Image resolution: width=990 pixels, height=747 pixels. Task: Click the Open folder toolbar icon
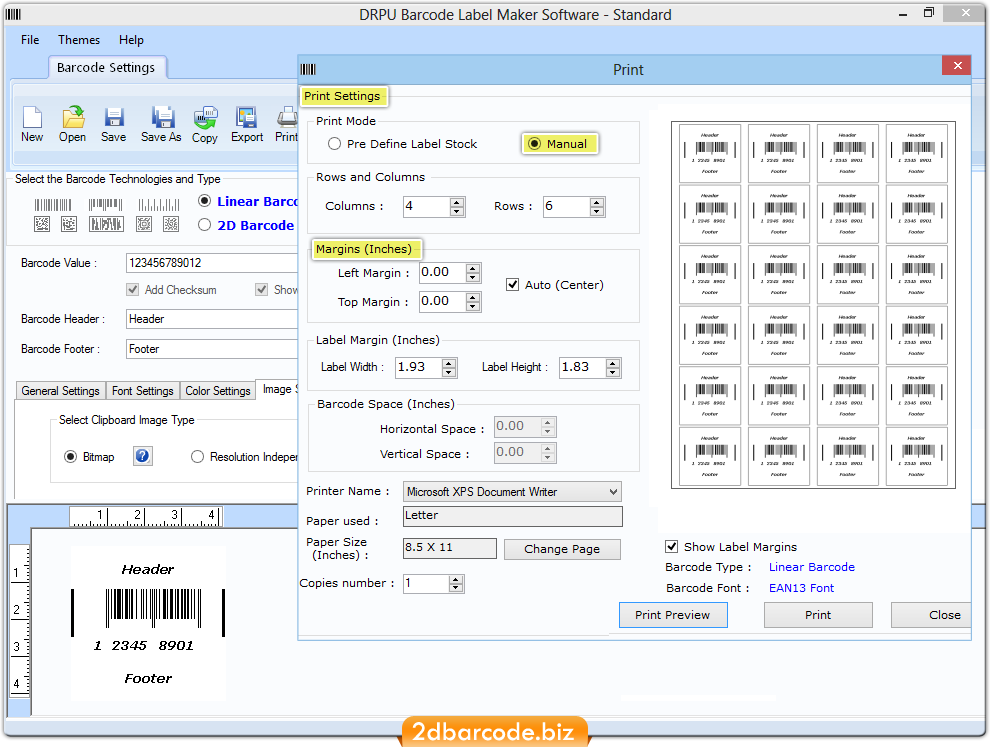[x=73, y=117]
